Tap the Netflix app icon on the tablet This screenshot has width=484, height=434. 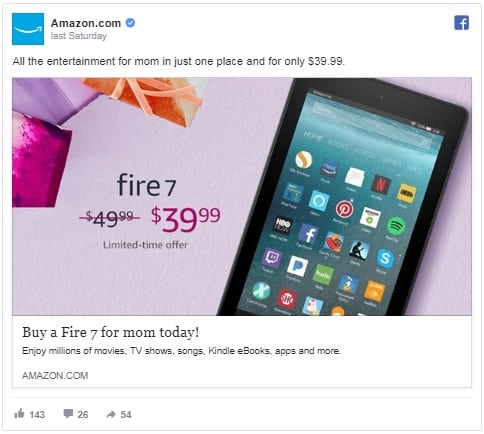[x=380, y=184]
